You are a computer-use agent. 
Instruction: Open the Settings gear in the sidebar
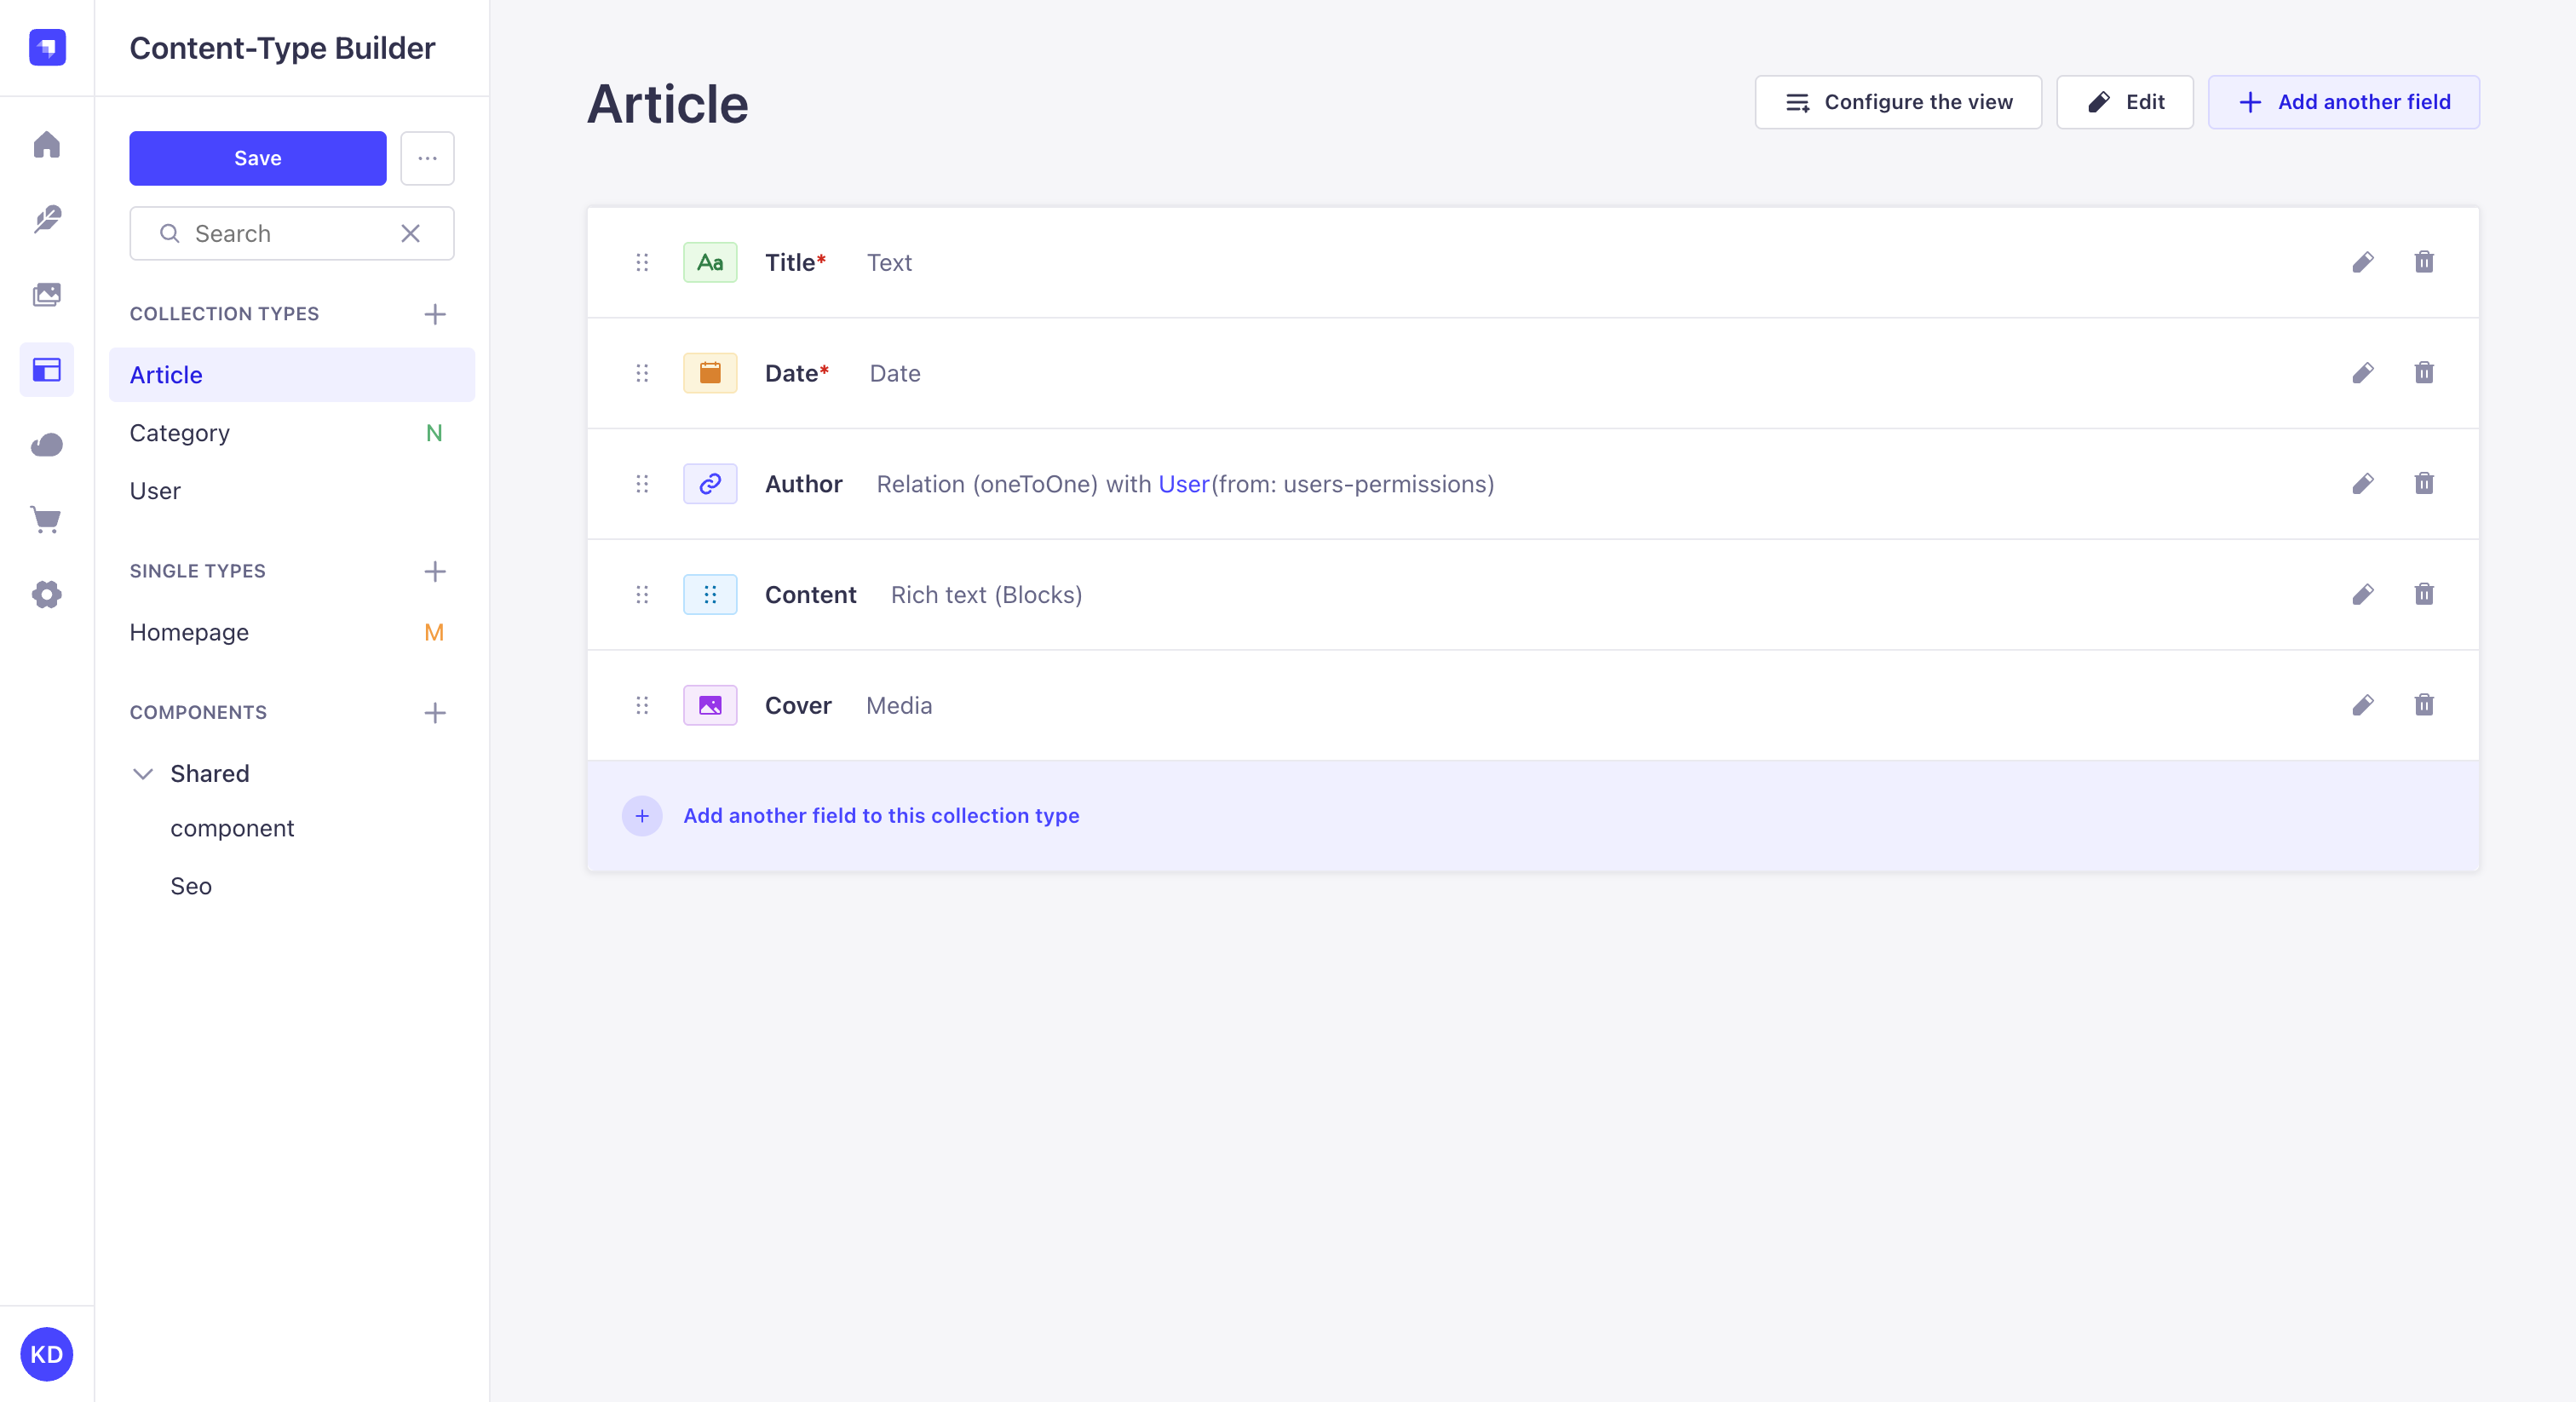click(47, 595)
